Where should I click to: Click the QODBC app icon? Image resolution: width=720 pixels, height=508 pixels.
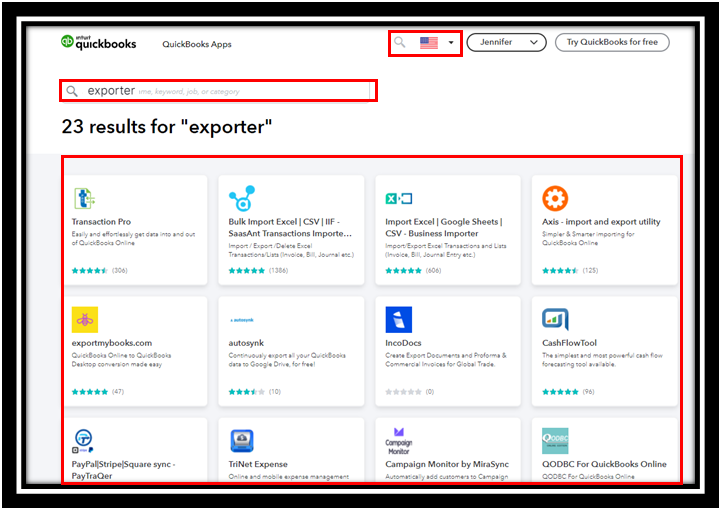(555, 441)
